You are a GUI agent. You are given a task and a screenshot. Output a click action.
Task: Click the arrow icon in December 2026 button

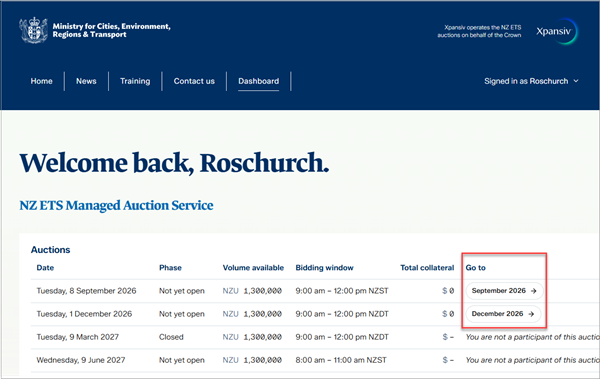tap(531, 314)
